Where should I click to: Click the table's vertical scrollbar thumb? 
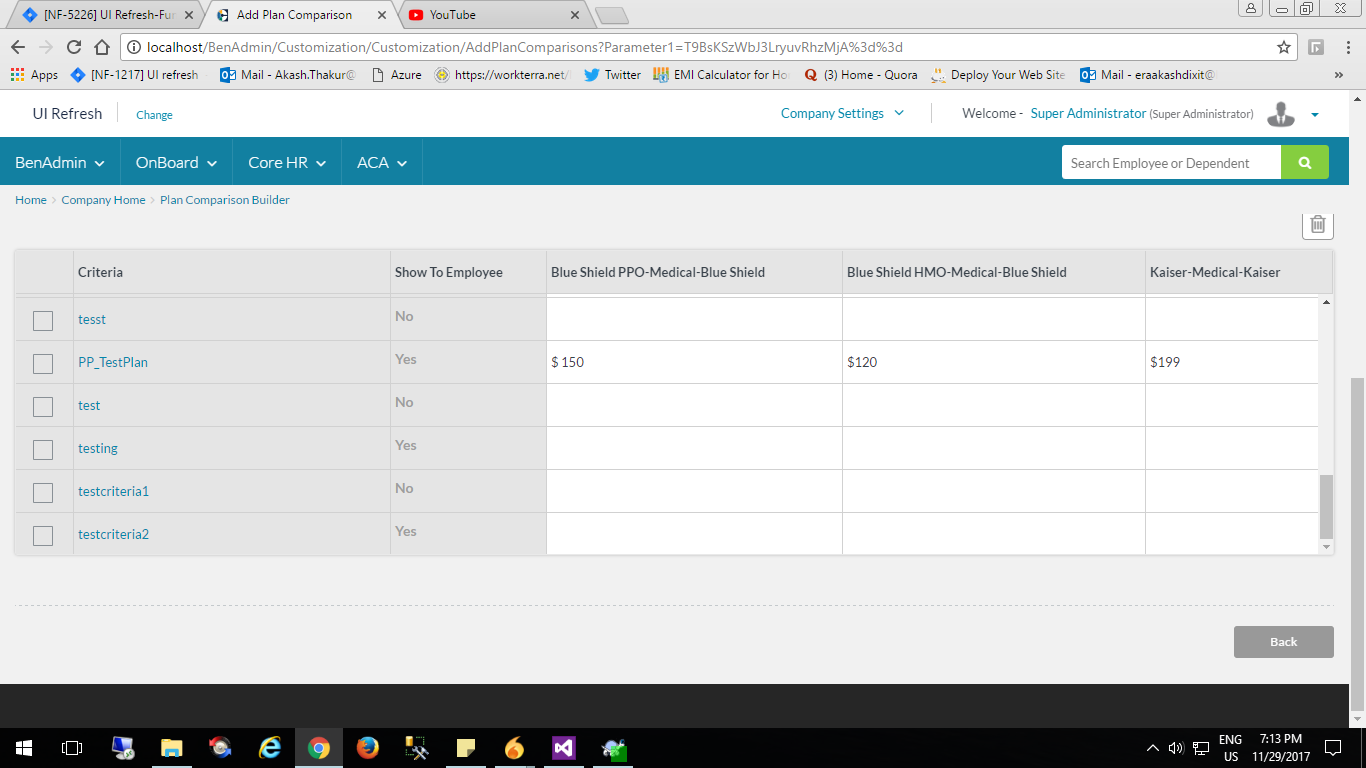pos(1326,506)
